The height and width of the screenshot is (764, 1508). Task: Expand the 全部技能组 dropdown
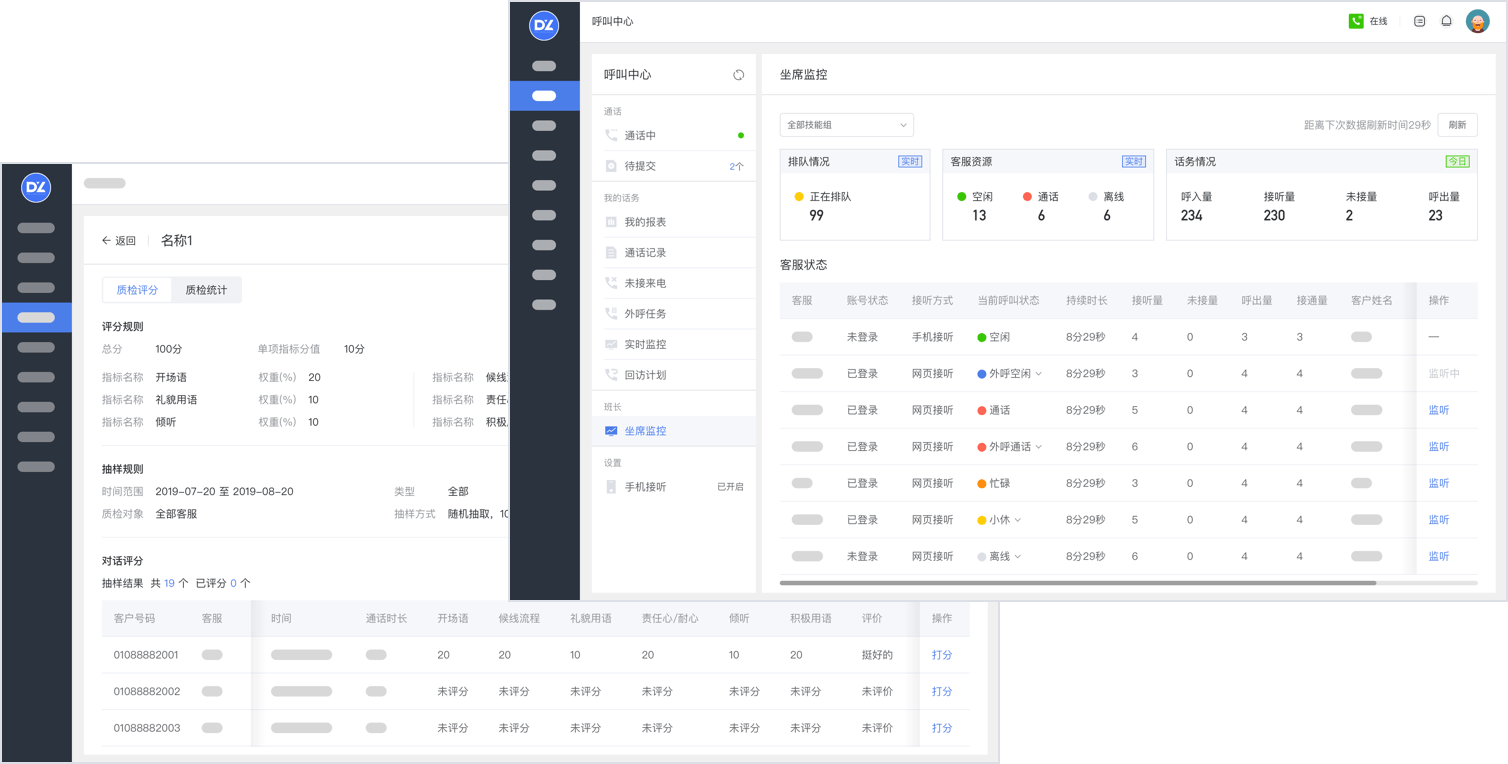[x=846, y=125]
